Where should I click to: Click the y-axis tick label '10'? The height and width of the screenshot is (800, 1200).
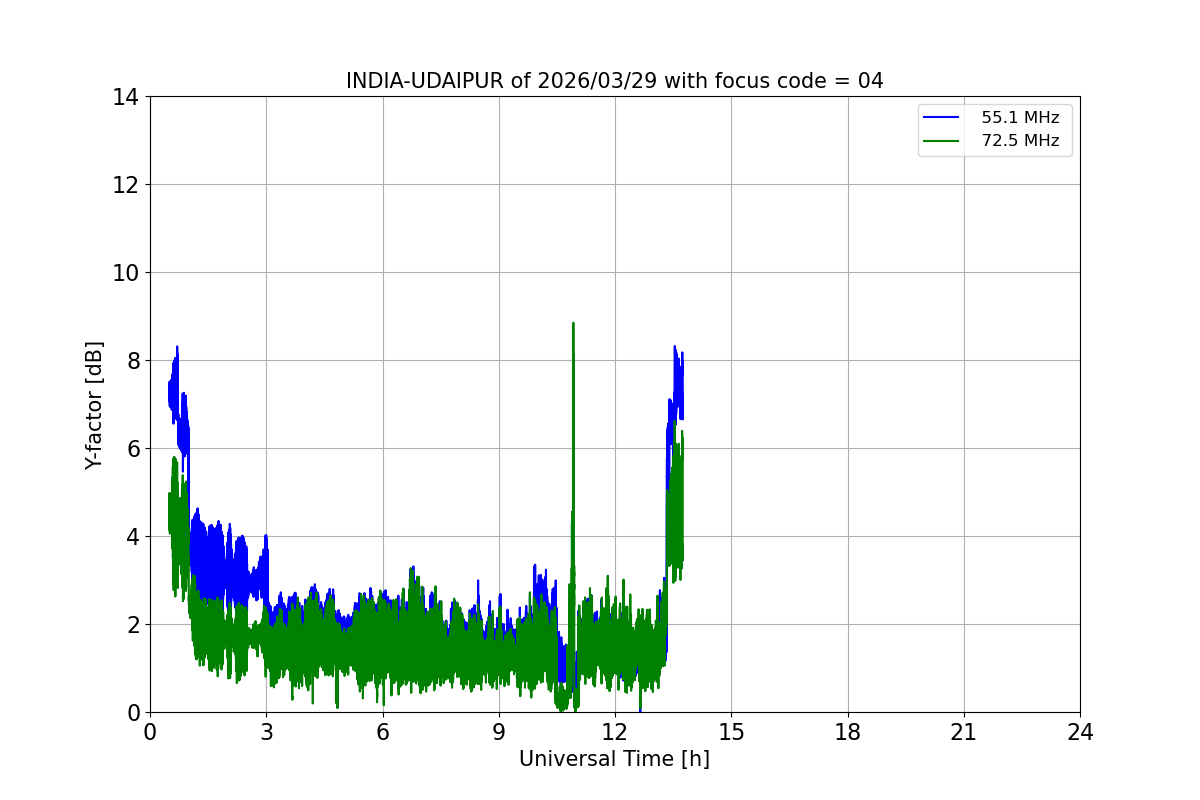pos(126,273)
